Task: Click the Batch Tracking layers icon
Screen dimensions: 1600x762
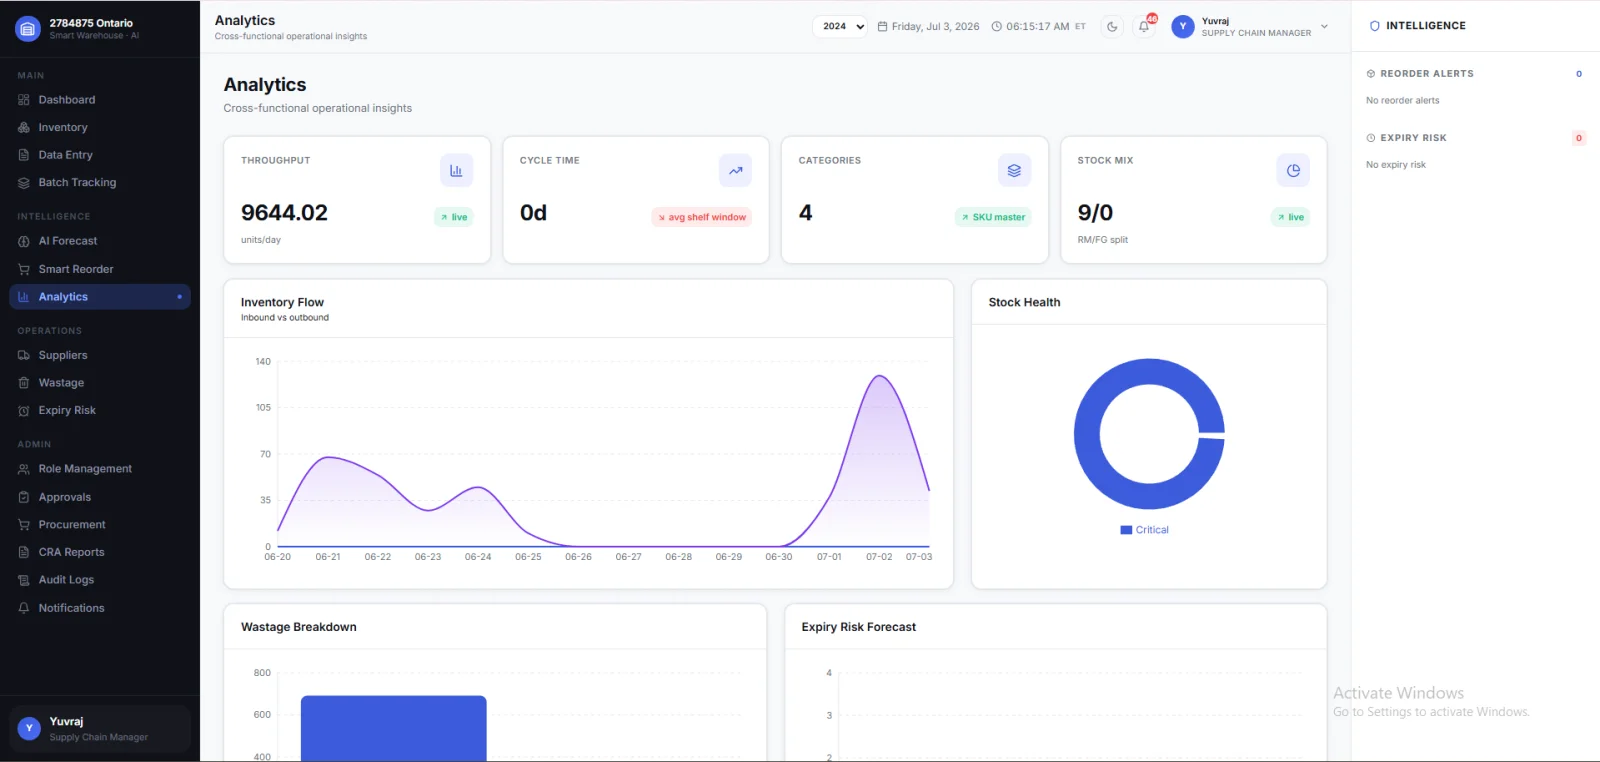Action: [x=24, y=183]
